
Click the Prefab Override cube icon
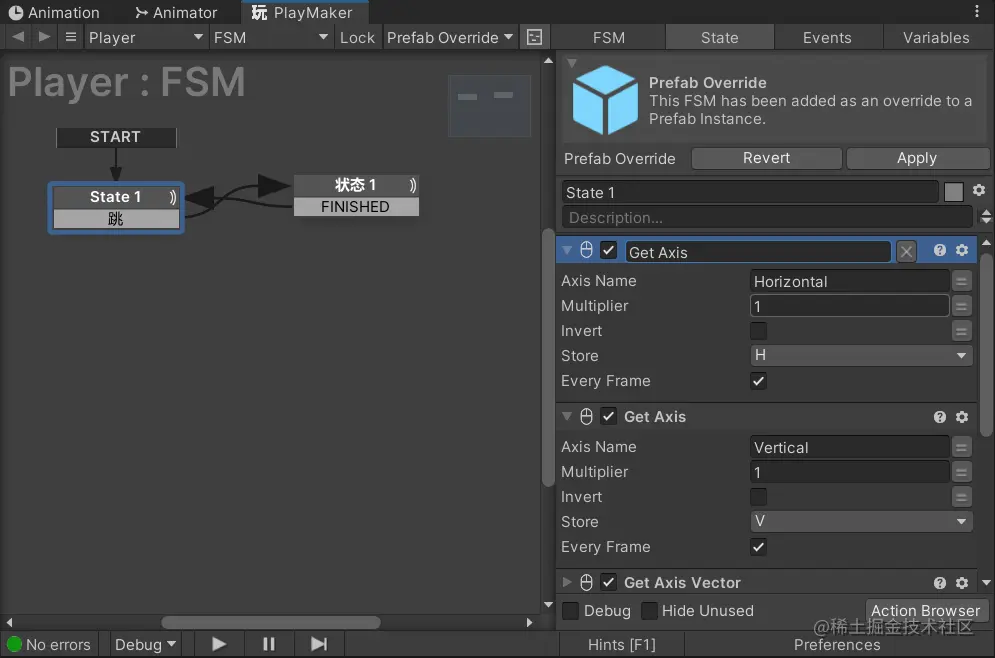[605, 100]
